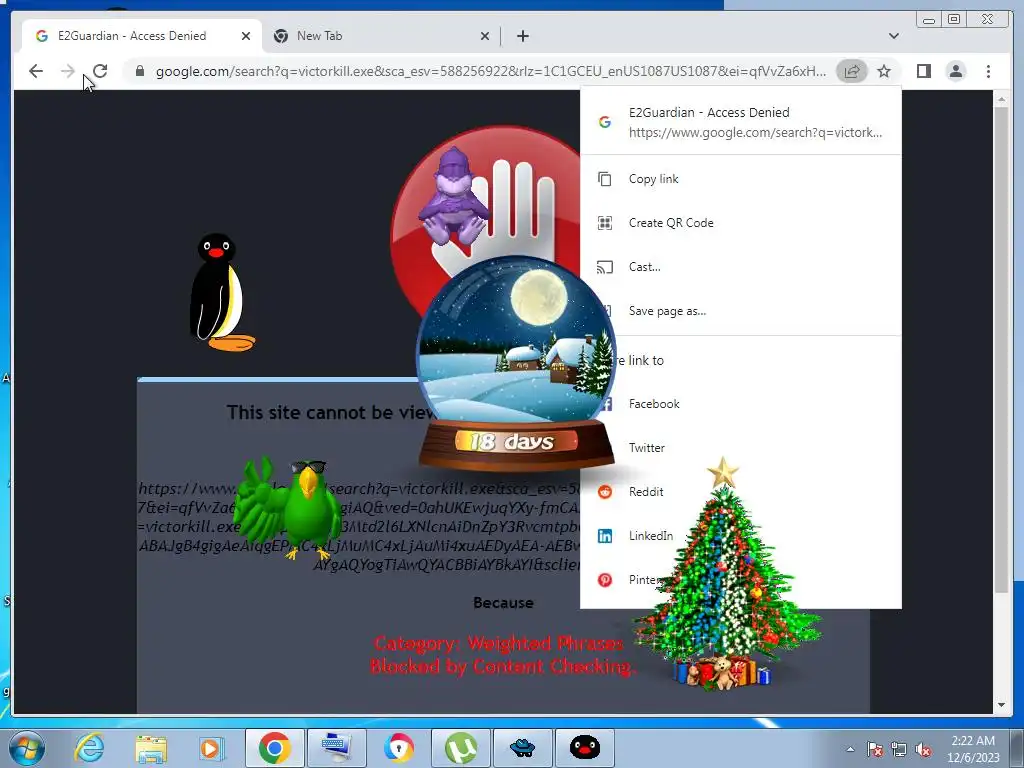1024x768 pixels.
Task: Share link to Facebook
Action: pos(741,404)
